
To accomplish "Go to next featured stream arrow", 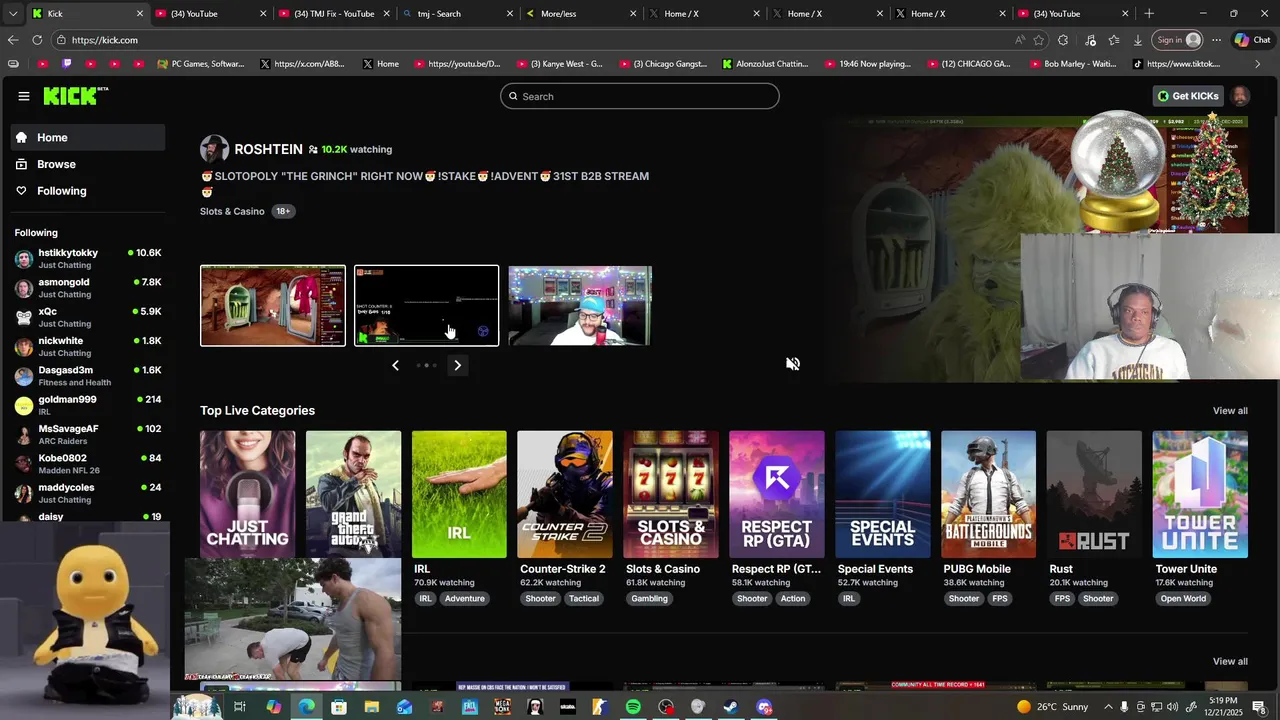I will (x=458, y=365).
